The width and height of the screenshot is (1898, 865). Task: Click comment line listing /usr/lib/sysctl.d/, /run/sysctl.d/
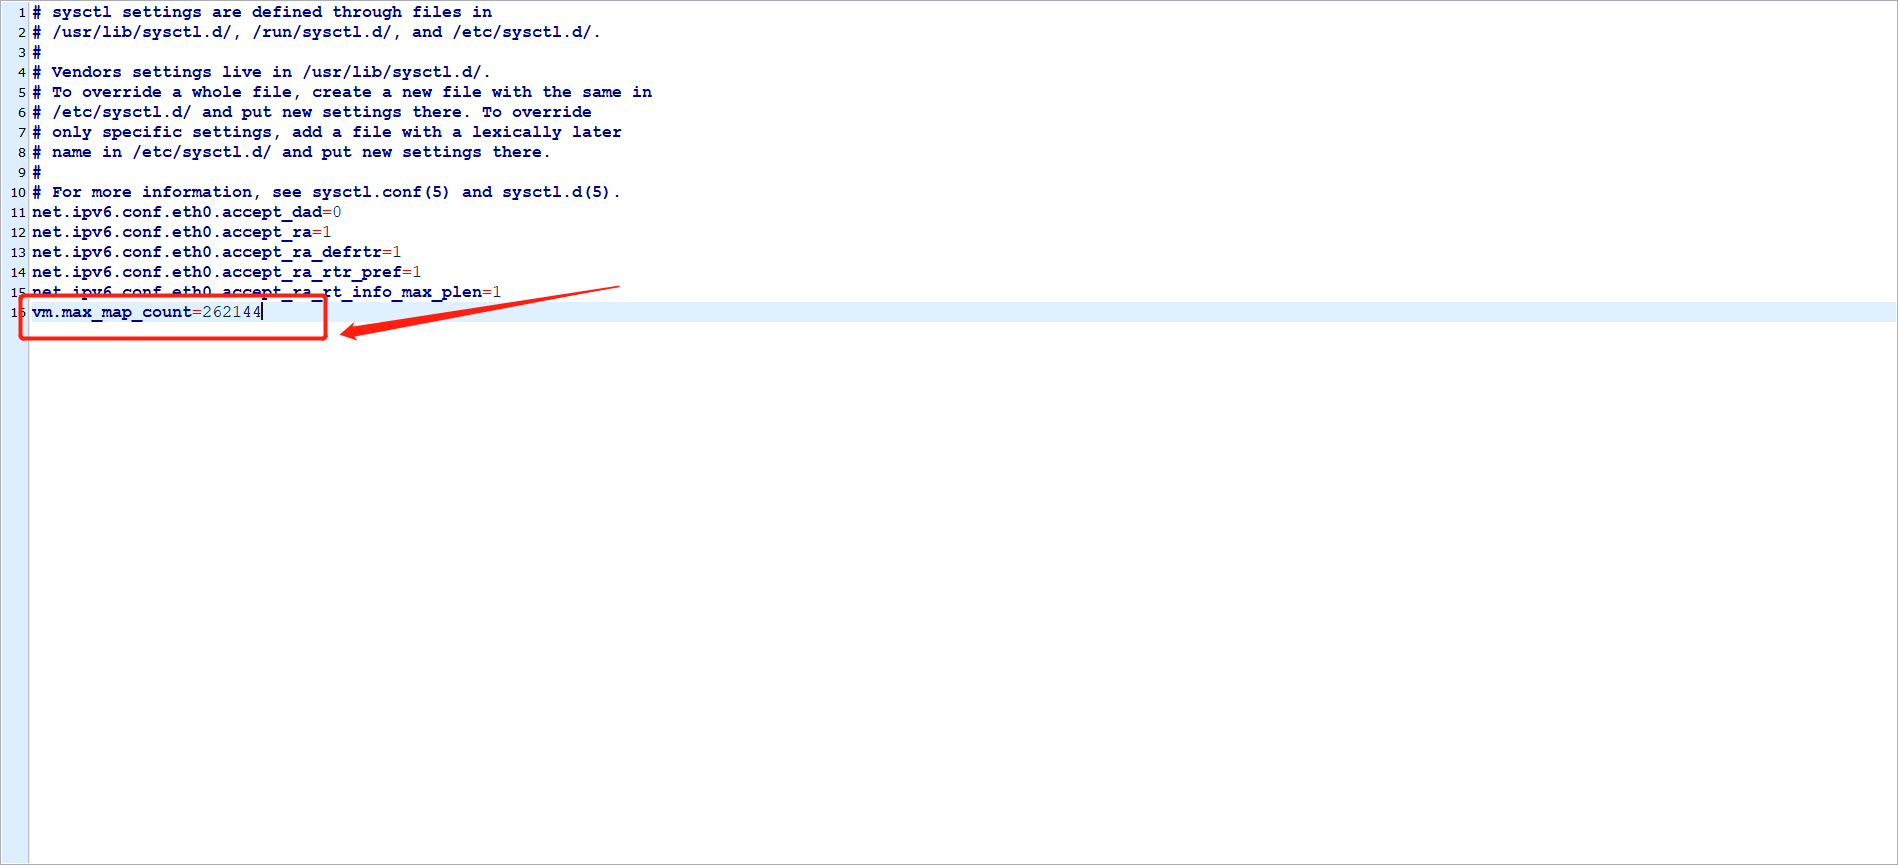tap(317, 32)
